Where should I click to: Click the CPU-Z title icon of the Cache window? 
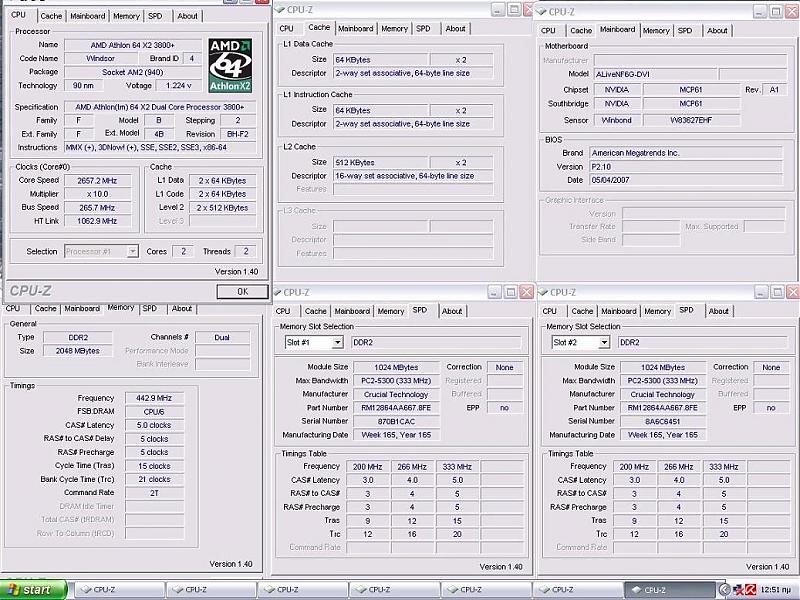click(280, 9)
